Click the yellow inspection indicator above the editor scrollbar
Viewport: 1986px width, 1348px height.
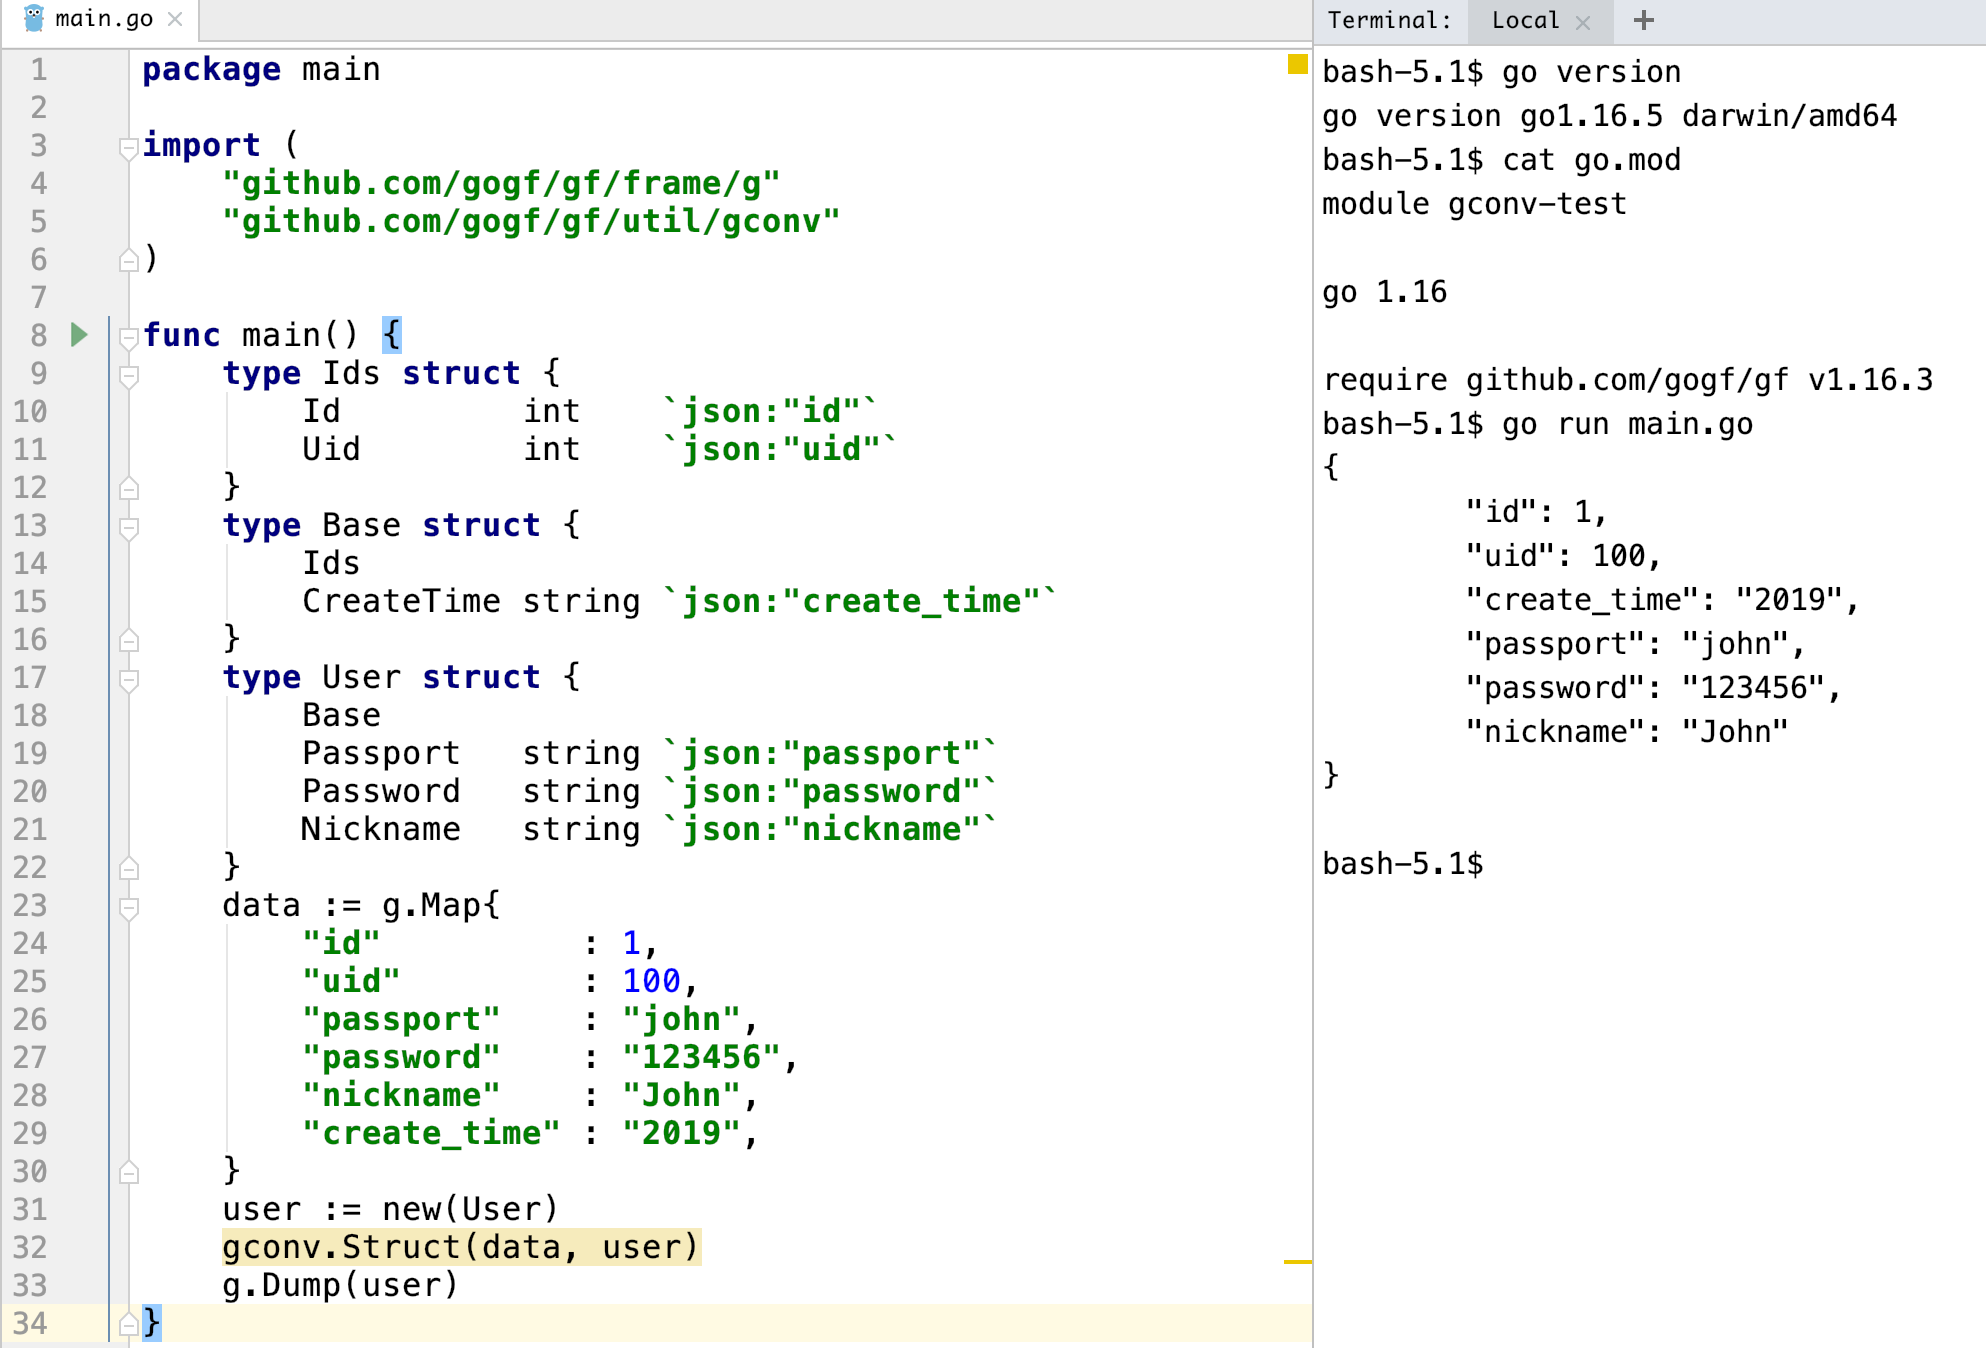(1297, 63)
